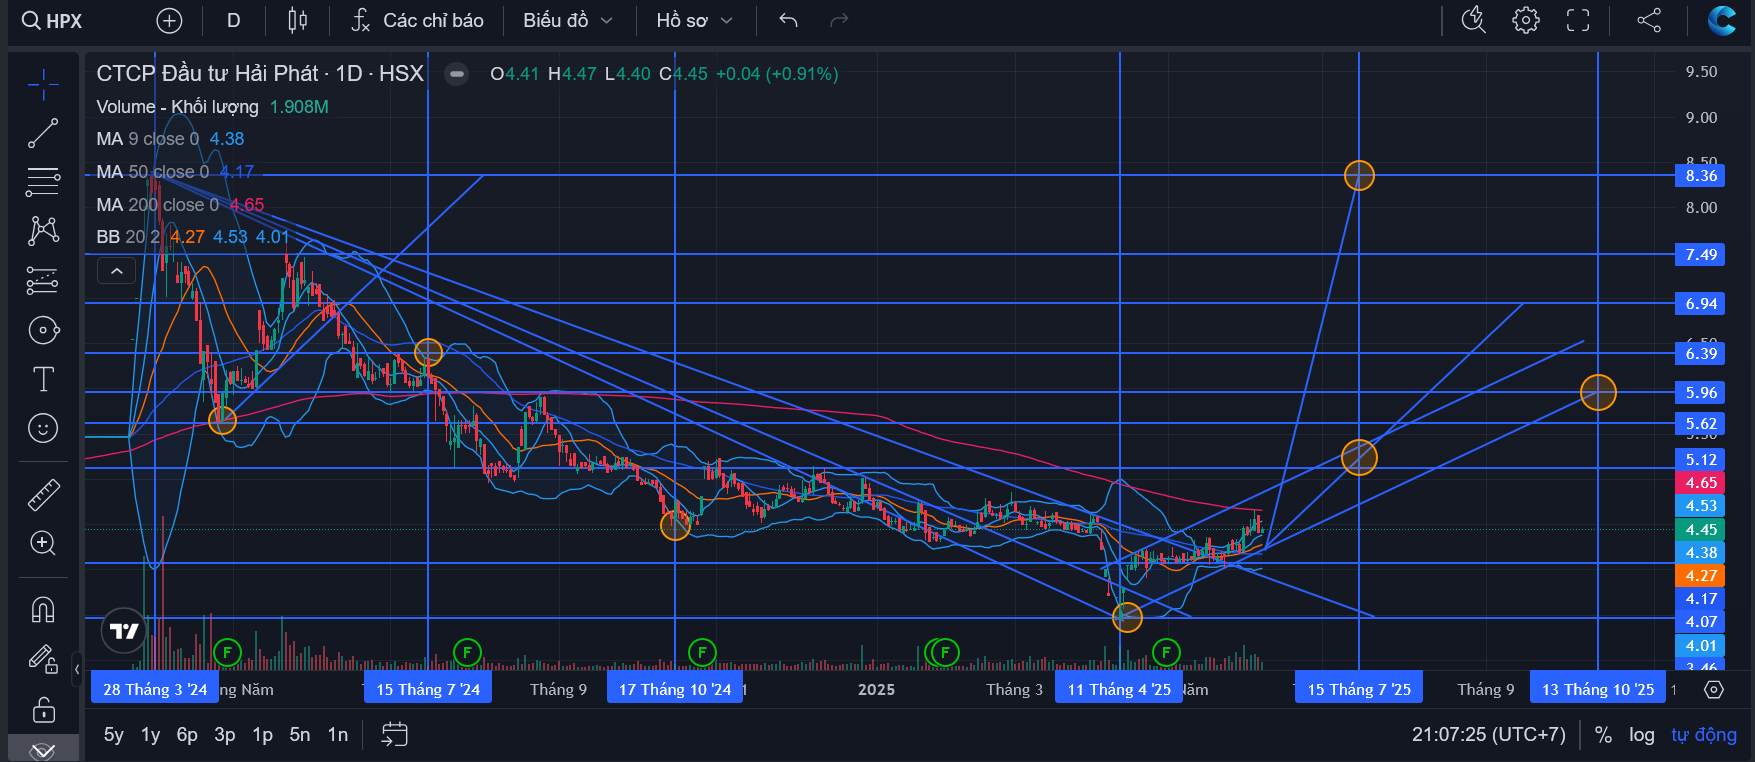Toggle magnet mode
The width and height of the screenshot is (1755, 762).
(x=43, y=609)
